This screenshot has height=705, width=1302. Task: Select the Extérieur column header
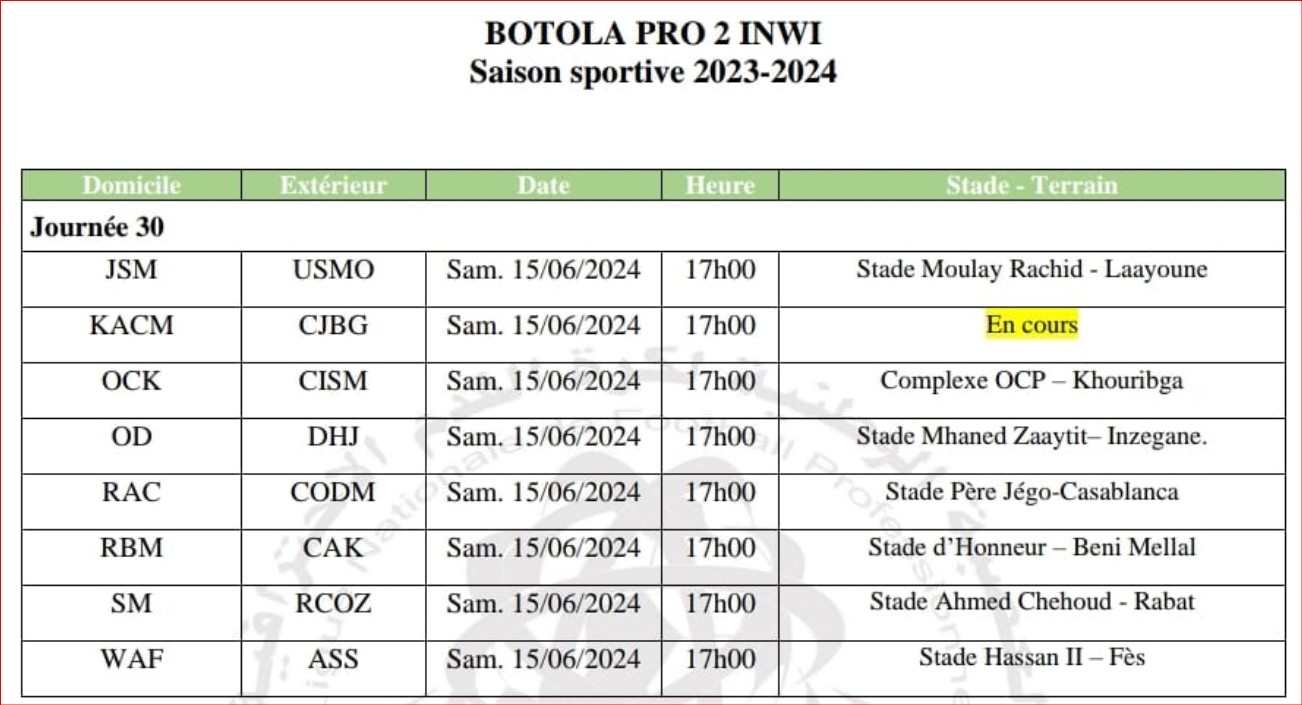point(334,185)
